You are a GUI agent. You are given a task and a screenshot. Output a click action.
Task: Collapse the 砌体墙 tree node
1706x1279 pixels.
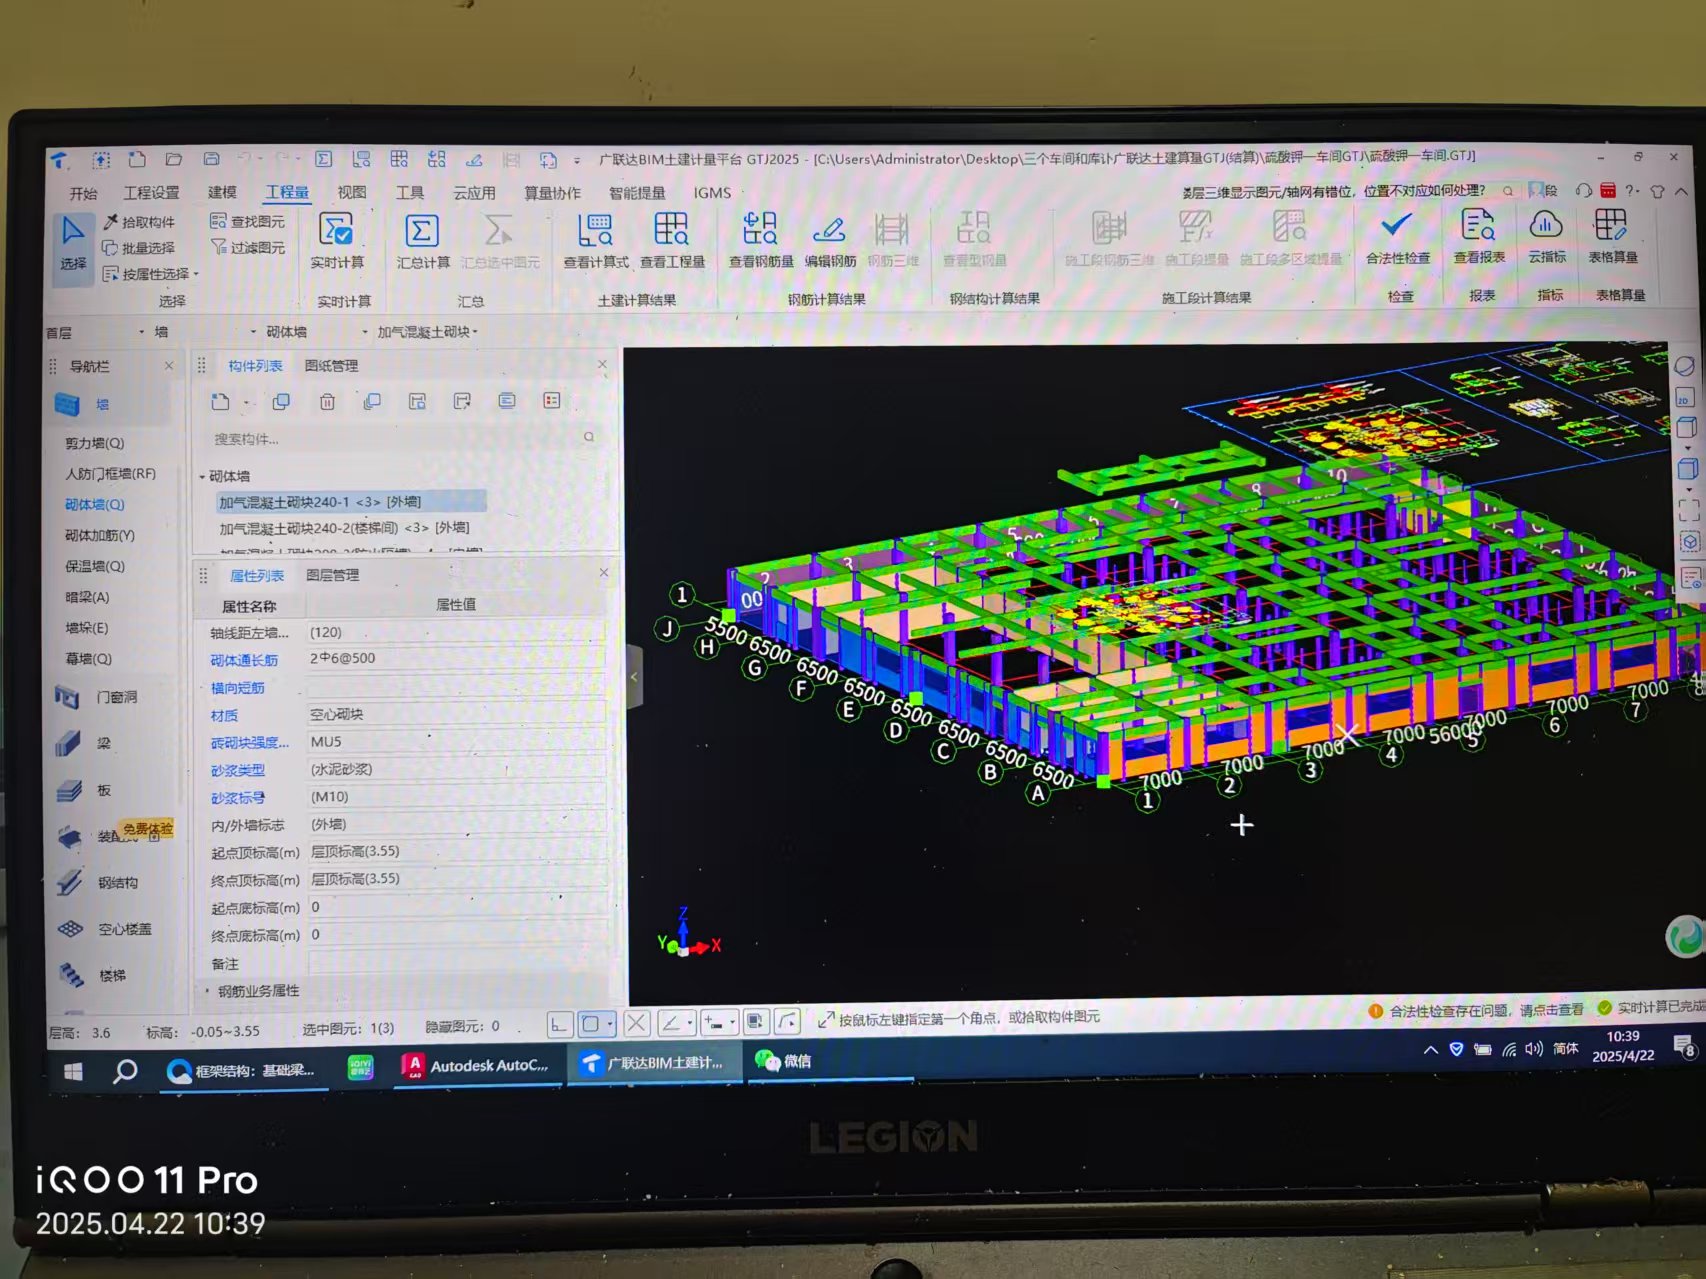click(202, 477)
